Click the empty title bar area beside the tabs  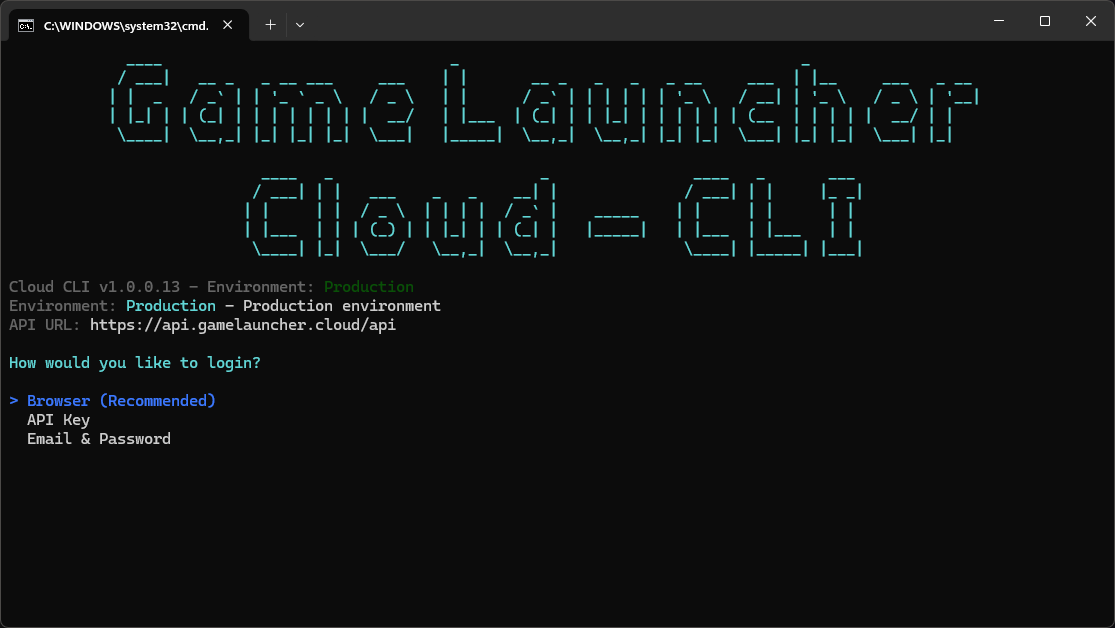(x=640, y=21)
